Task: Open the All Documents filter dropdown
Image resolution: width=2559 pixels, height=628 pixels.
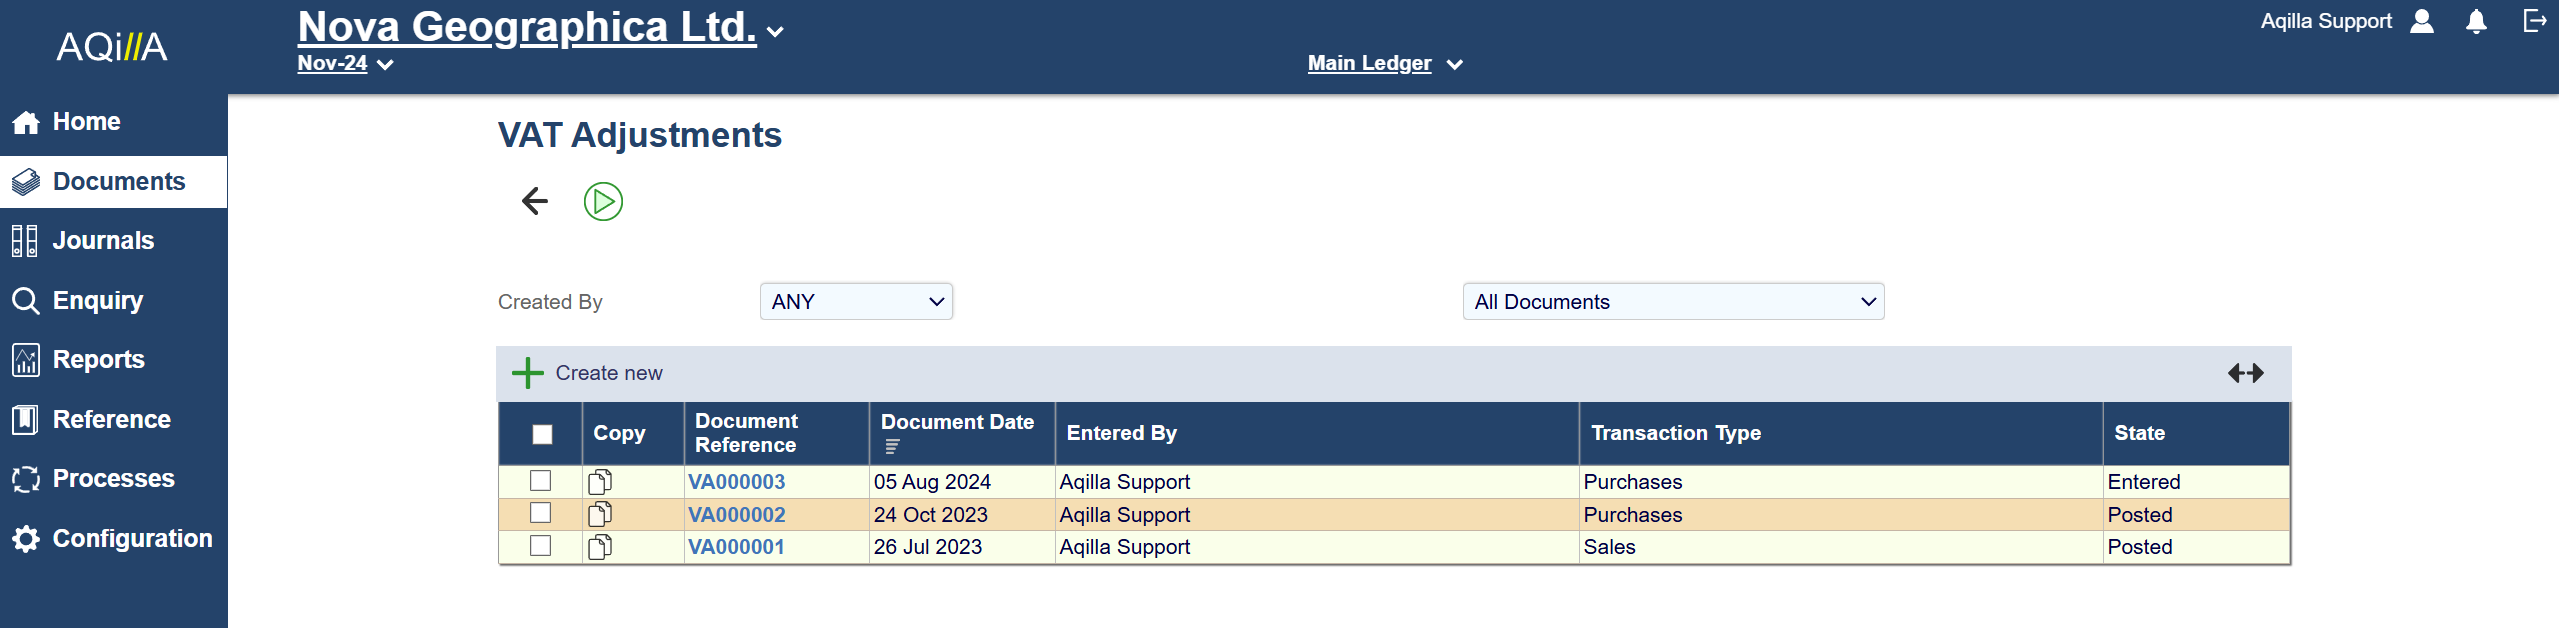Action: coord(1673,302)
